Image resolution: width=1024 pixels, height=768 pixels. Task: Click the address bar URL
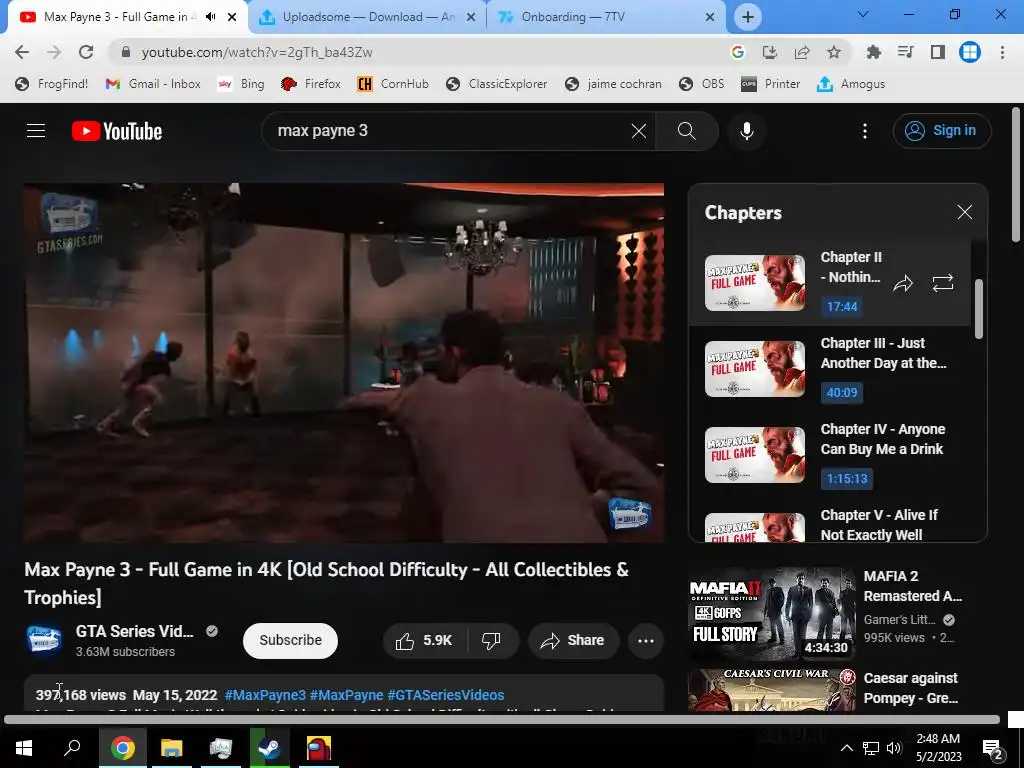[x=257, y=52]
